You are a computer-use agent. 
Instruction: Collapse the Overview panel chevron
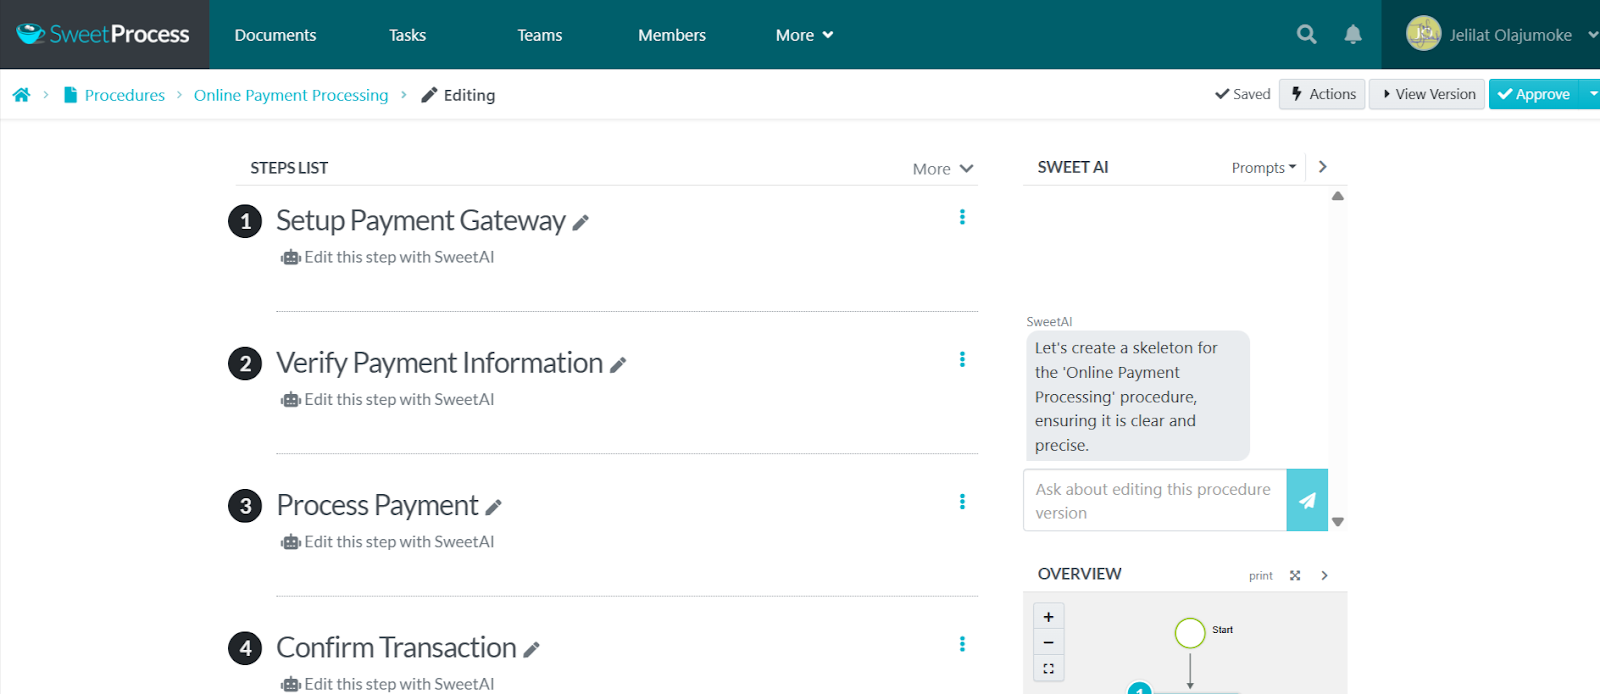1324,575
